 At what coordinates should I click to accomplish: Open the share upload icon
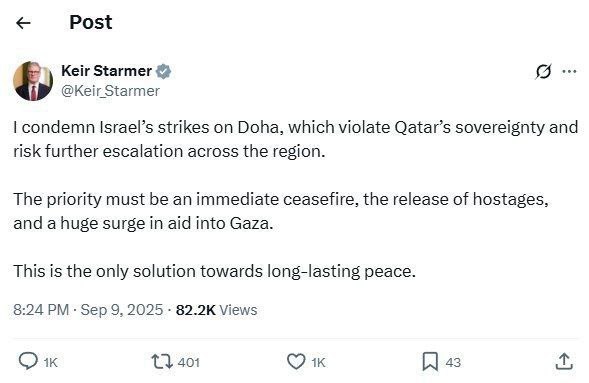[564, 361]
